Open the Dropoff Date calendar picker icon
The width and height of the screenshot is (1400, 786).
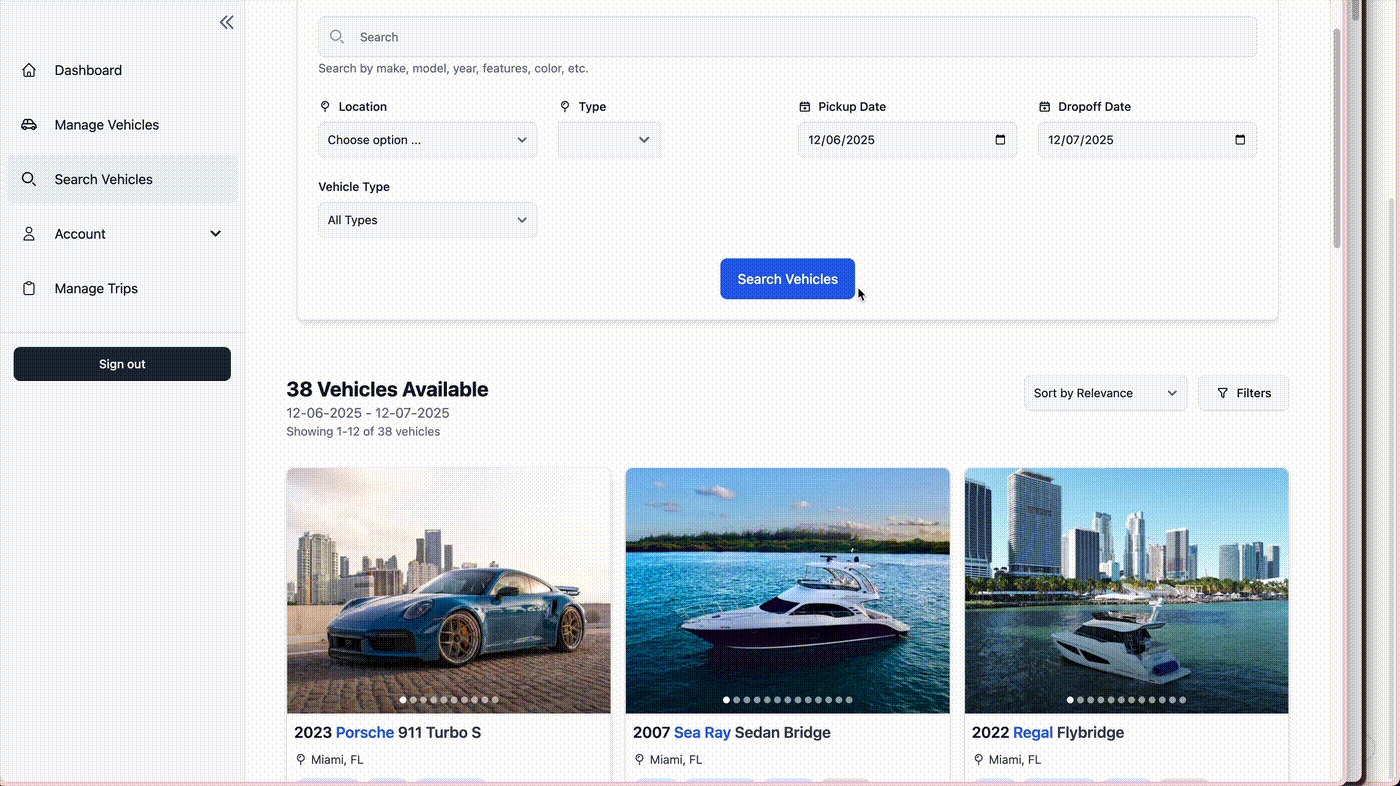(1240, 140)
